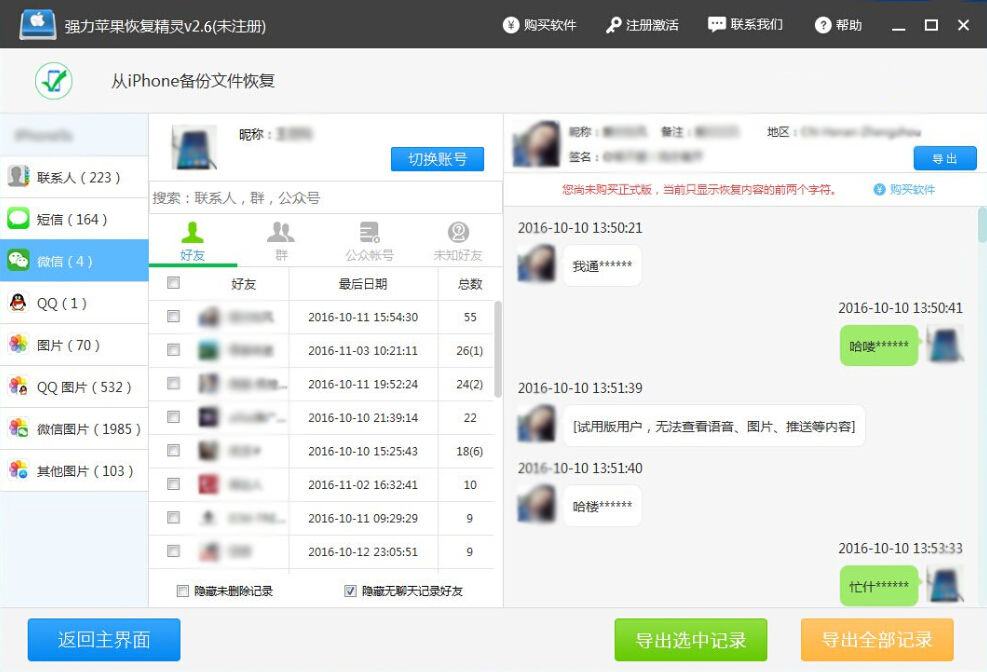The width and height of the screenshot is (987, 672).
Task: Switch to the 未知好友 tab
Action: (x=458, y=242)
